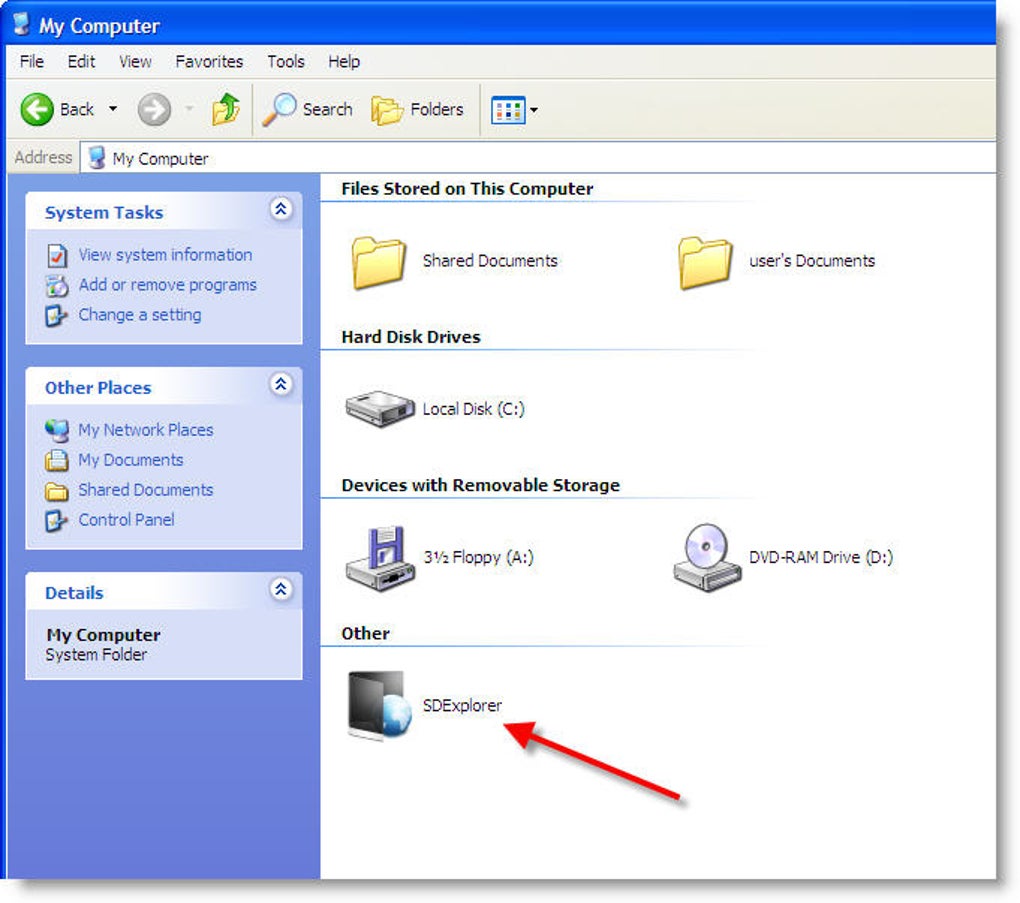Viewport: 1020px width, 903px height.
Task: Open the File menu
Action: pos(32,62)
